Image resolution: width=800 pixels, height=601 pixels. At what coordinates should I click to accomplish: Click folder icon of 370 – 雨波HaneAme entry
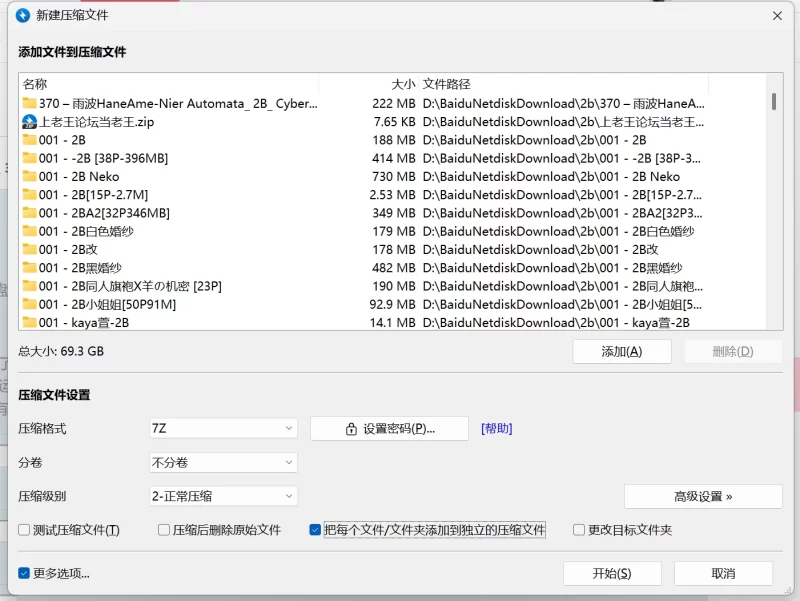[x=29, y=103]
